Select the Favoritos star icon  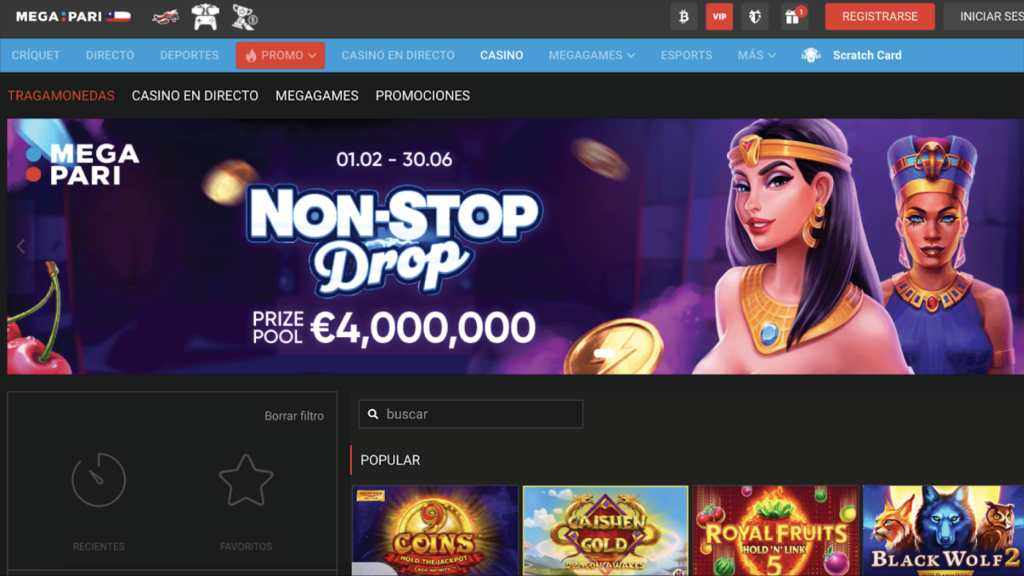coord(246,480)
